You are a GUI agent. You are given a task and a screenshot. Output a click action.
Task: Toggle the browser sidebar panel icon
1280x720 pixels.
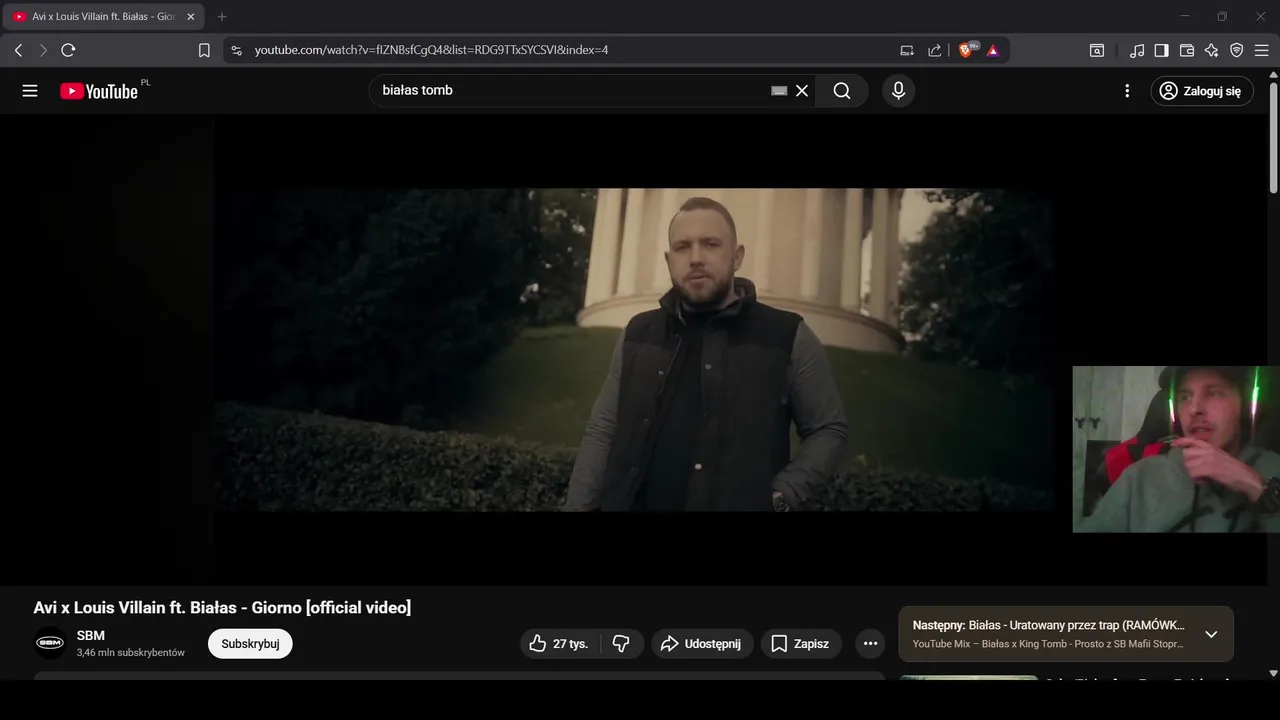[x=1162, y=50]
